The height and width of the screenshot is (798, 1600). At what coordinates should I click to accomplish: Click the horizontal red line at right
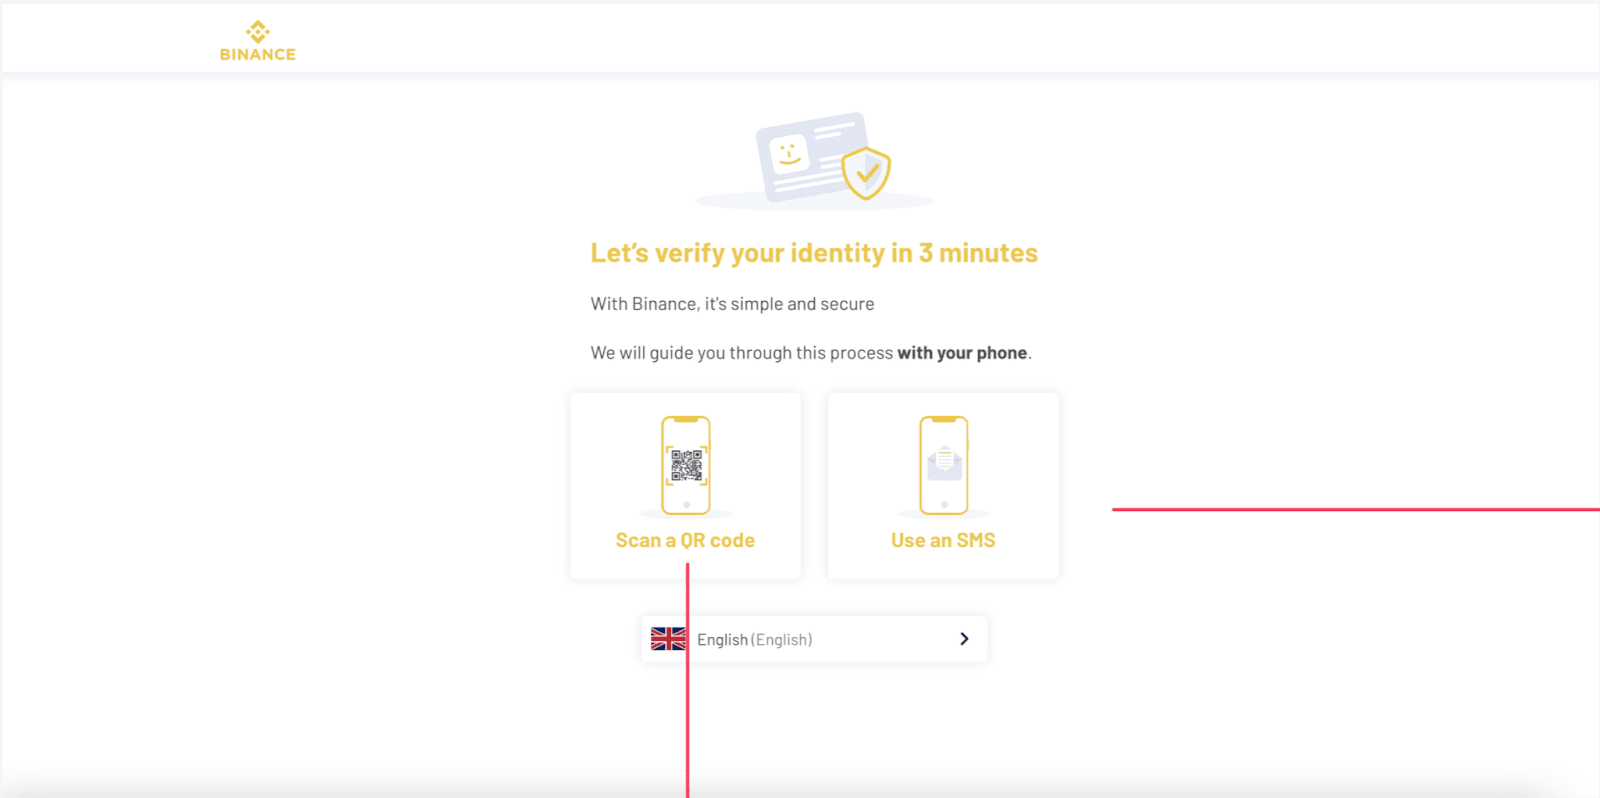pyautogui.click(x=1355, y=509)
